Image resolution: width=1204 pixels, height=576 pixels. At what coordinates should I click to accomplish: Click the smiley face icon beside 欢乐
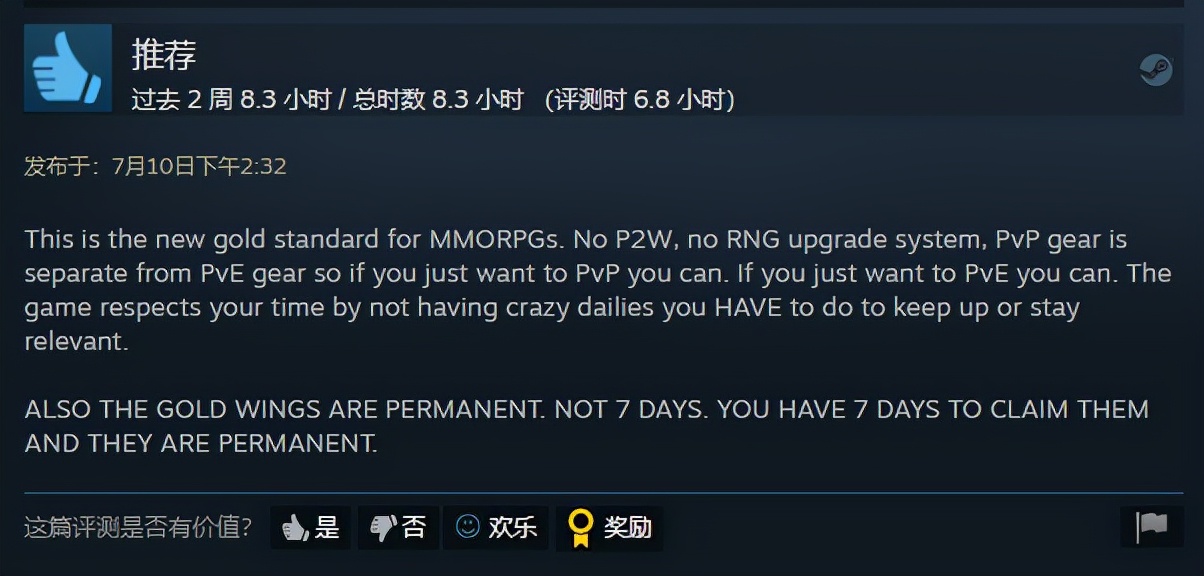[467, 526]
